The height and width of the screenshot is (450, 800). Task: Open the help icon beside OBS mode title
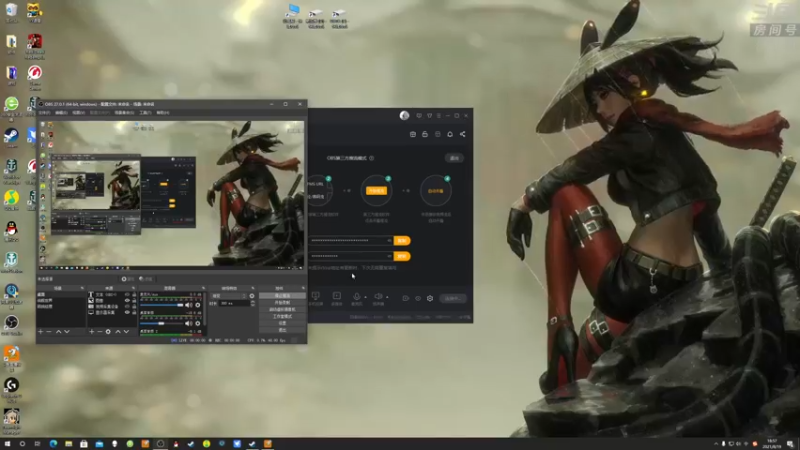[x=371, y=158]
